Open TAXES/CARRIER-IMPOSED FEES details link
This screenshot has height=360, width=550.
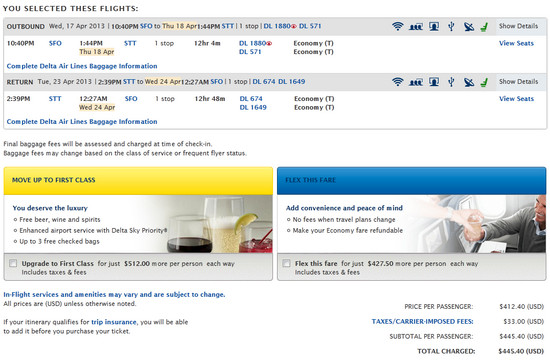(422, 321)
